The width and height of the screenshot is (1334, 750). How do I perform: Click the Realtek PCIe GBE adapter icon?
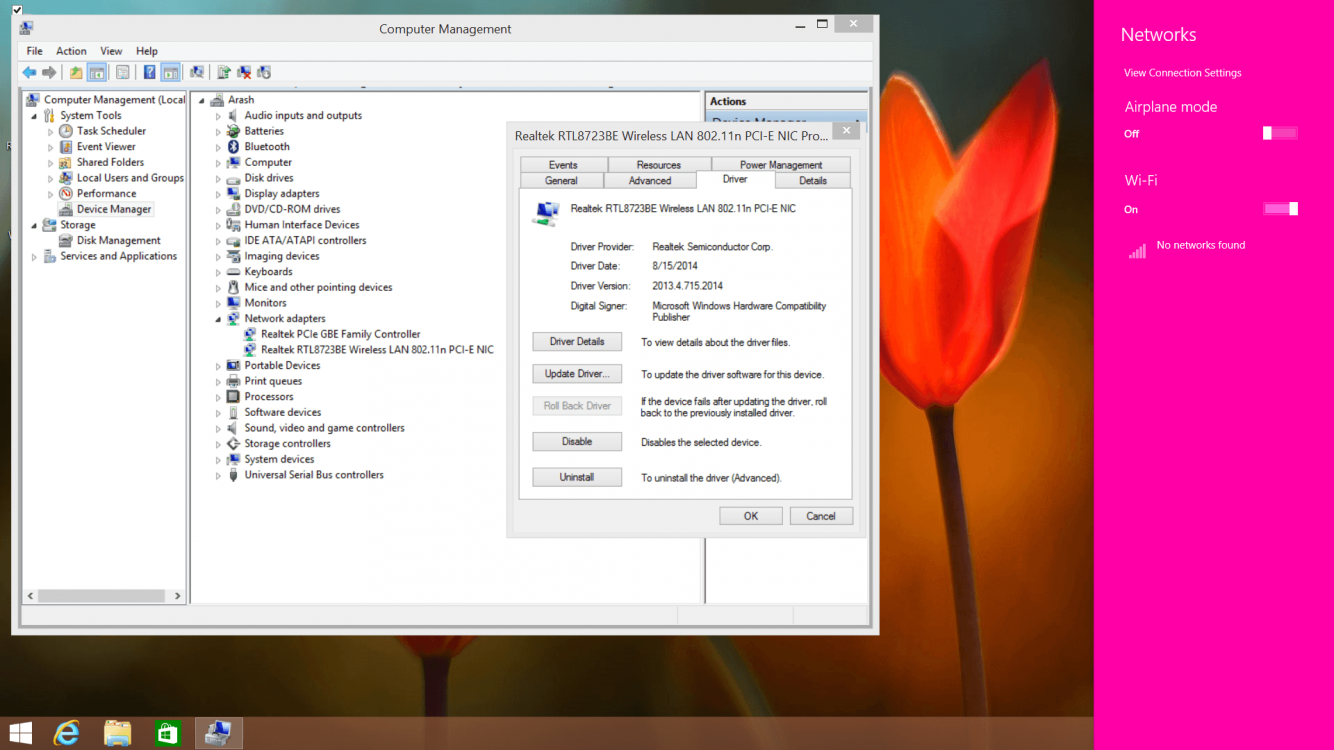point(250,335)
